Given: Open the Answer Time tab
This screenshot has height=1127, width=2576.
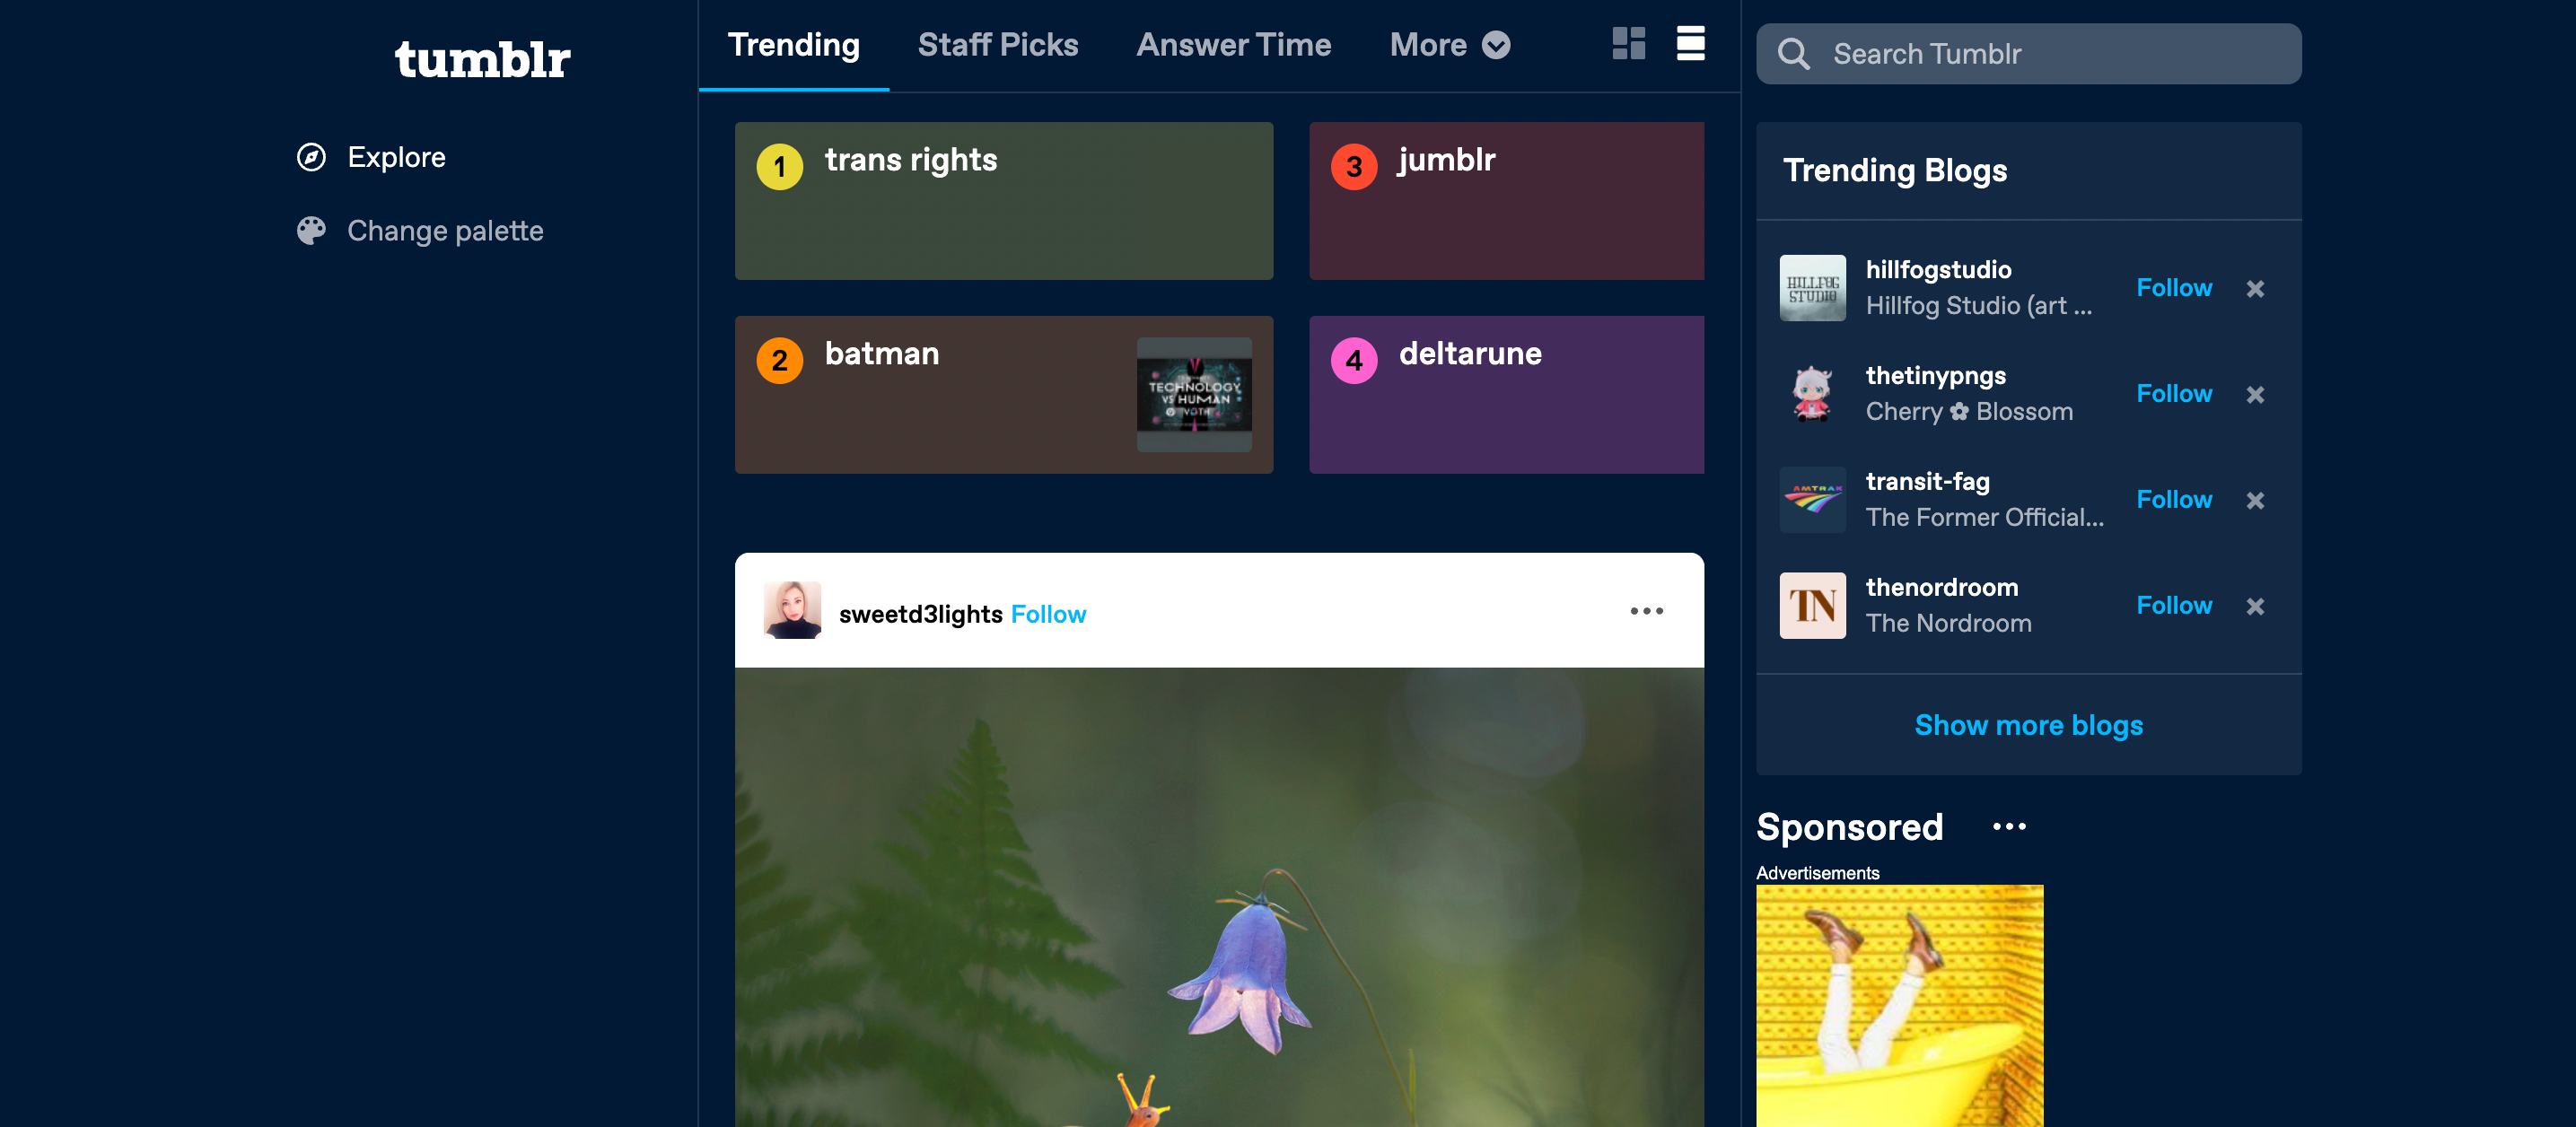Looking at the screenshot, I should point(1233,44).
